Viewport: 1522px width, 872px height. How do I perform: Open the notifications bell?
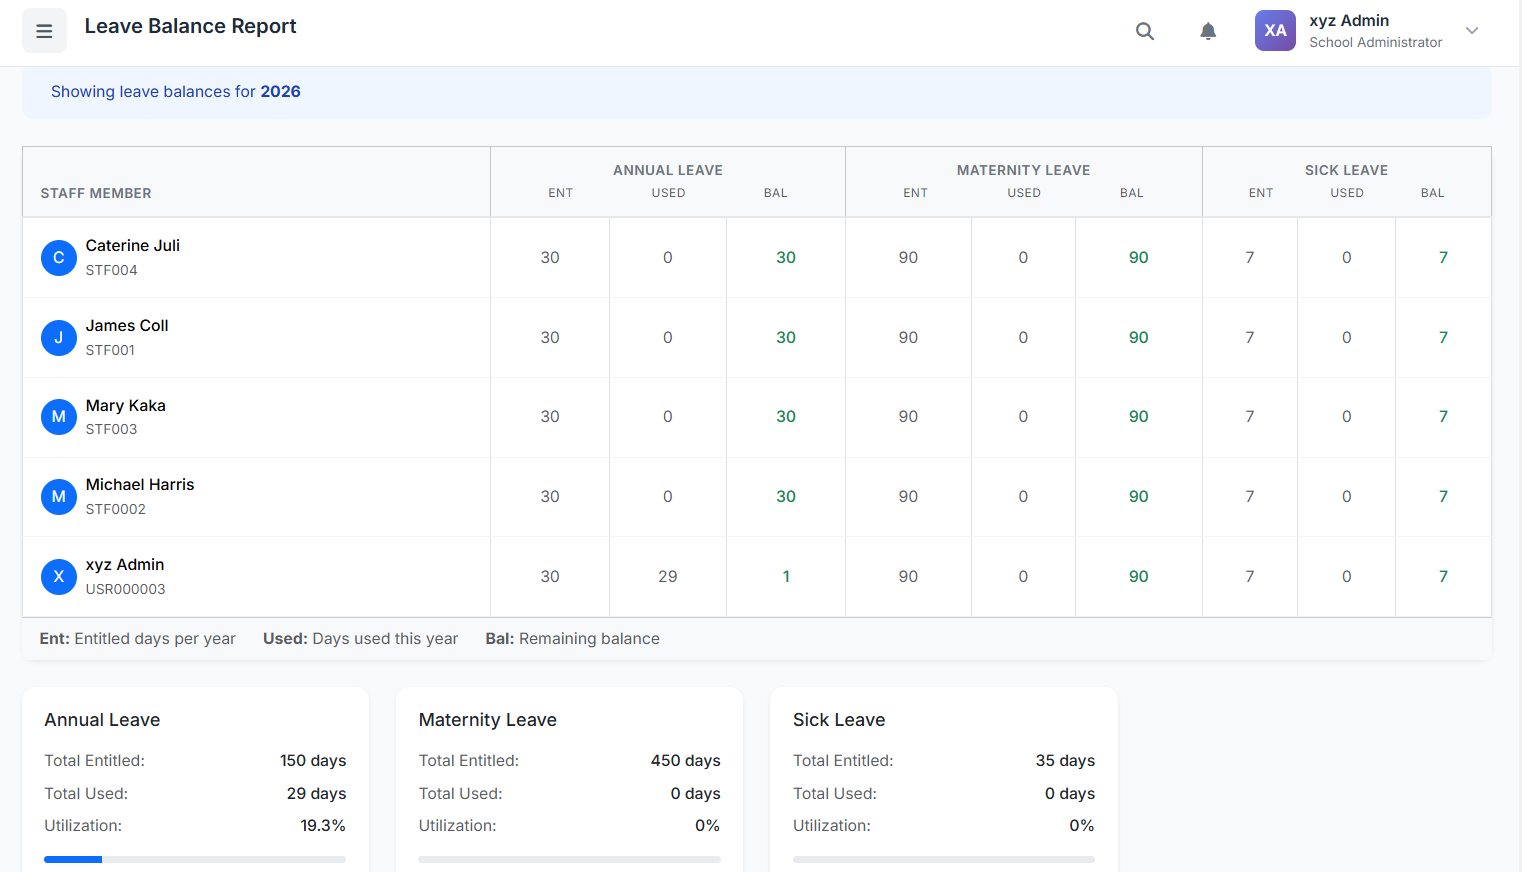1208,31
